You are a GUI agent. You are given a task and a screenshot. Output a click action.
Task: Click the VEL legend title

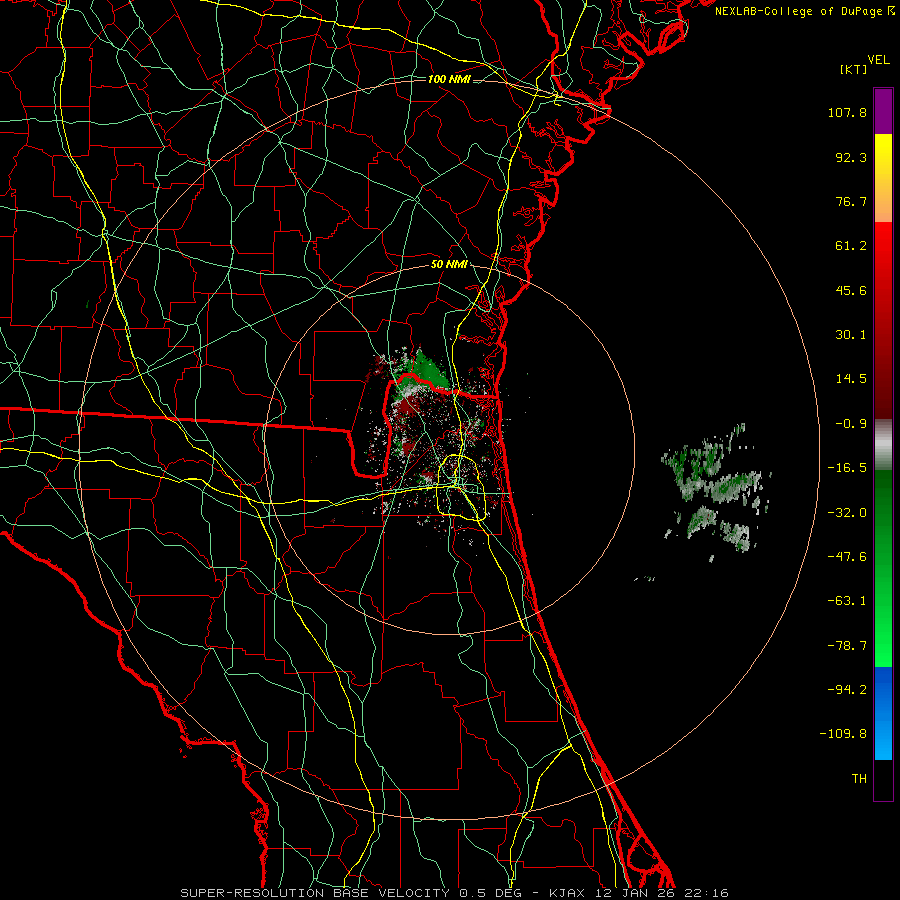(x=879, y=60)
